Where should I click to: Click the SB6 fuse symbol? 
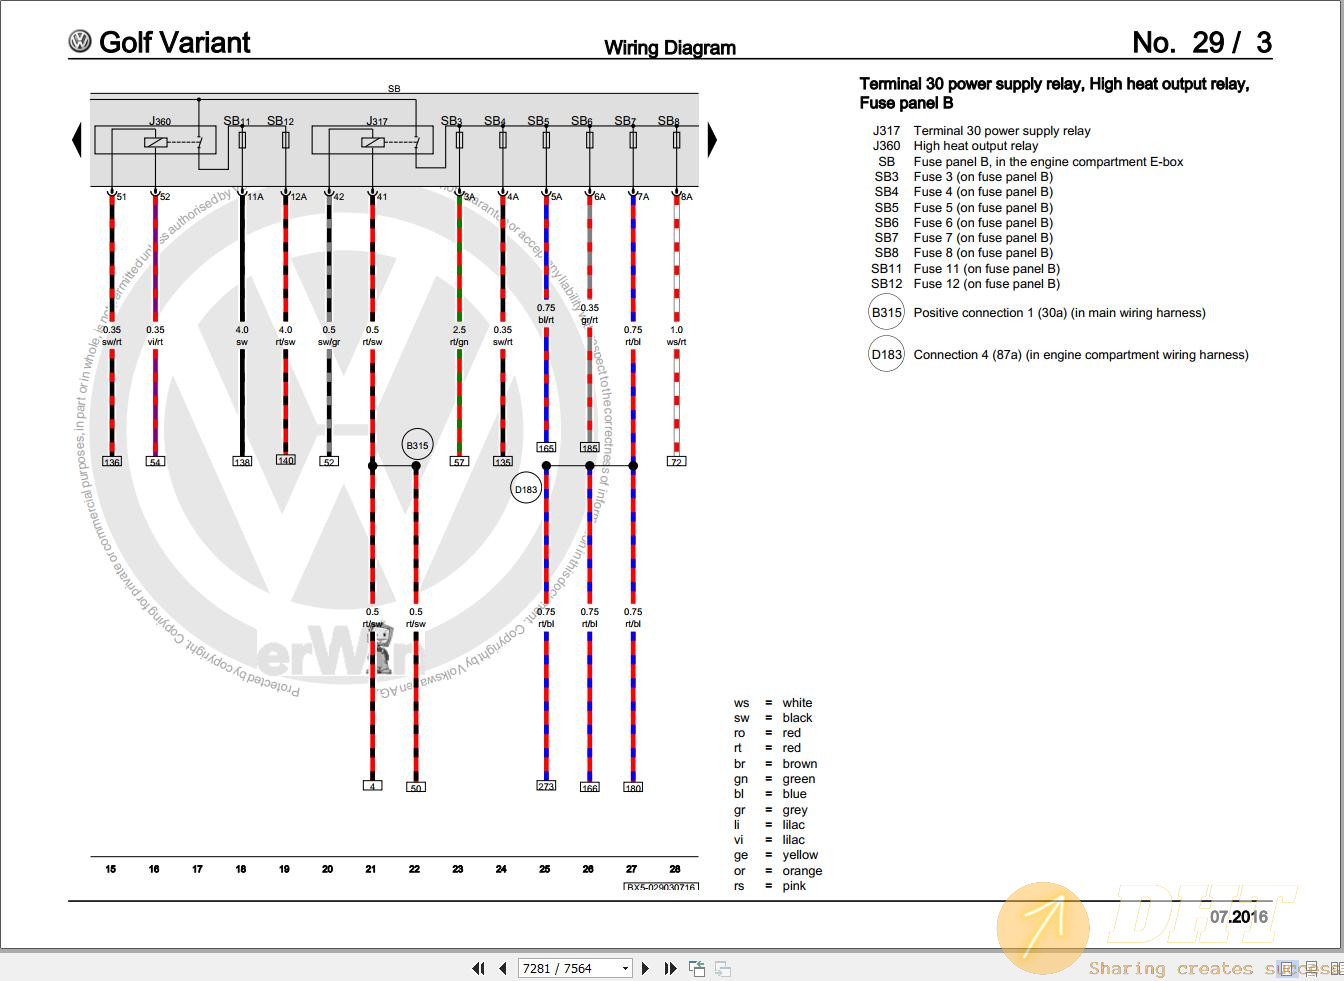(x=589, y=141)
